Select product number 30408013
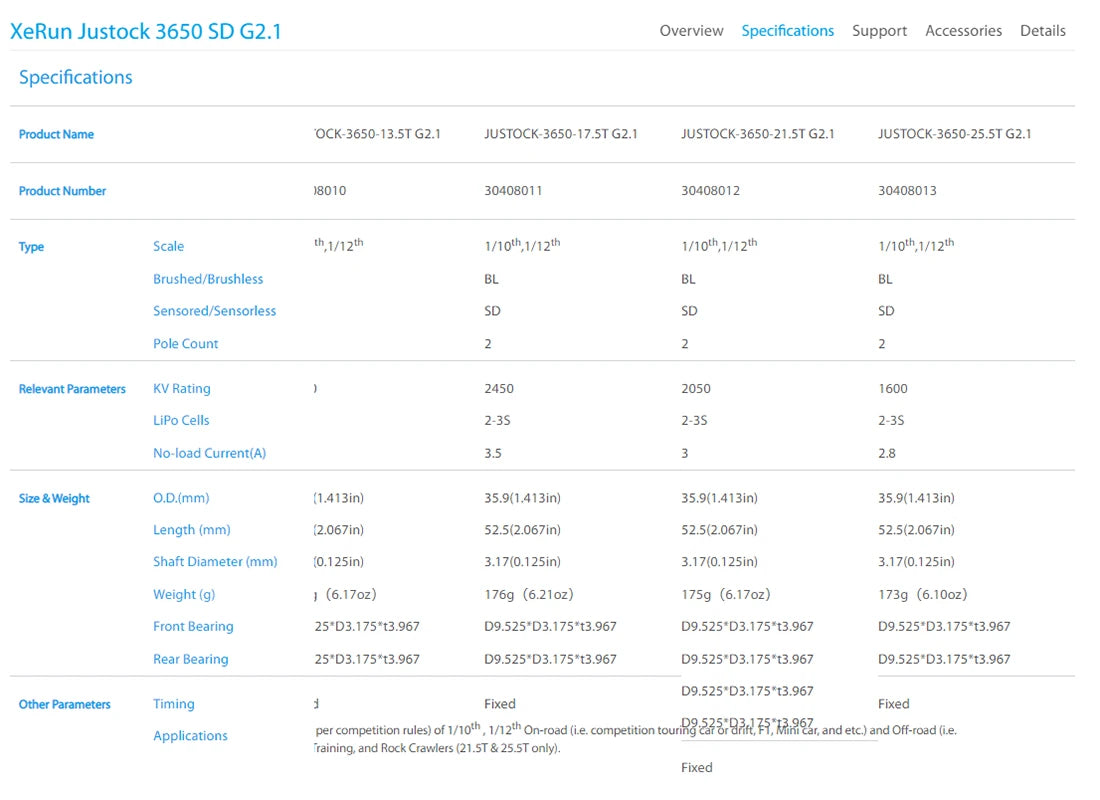The height and width of the screenshot is (800, 1100). (x=907, y=191)
